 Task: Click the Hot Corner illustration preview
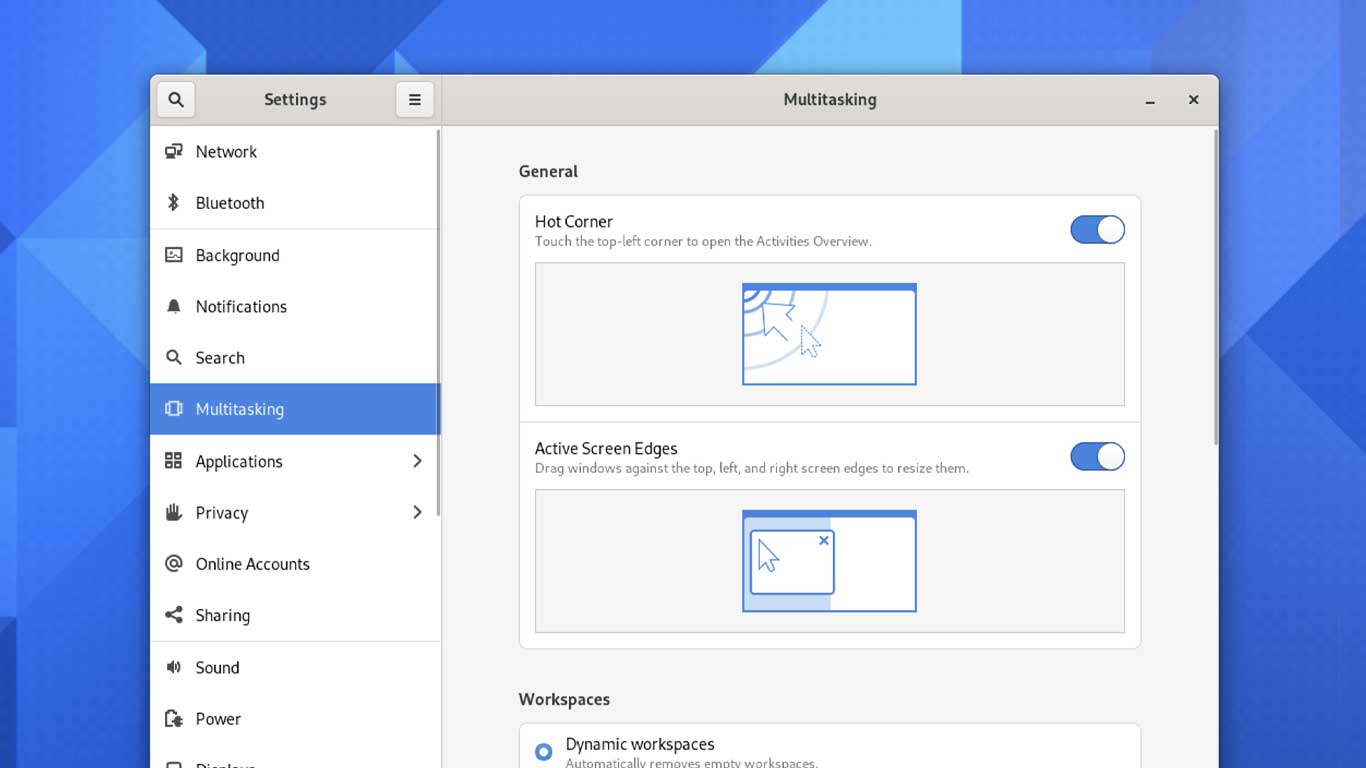tap(829, 334)
